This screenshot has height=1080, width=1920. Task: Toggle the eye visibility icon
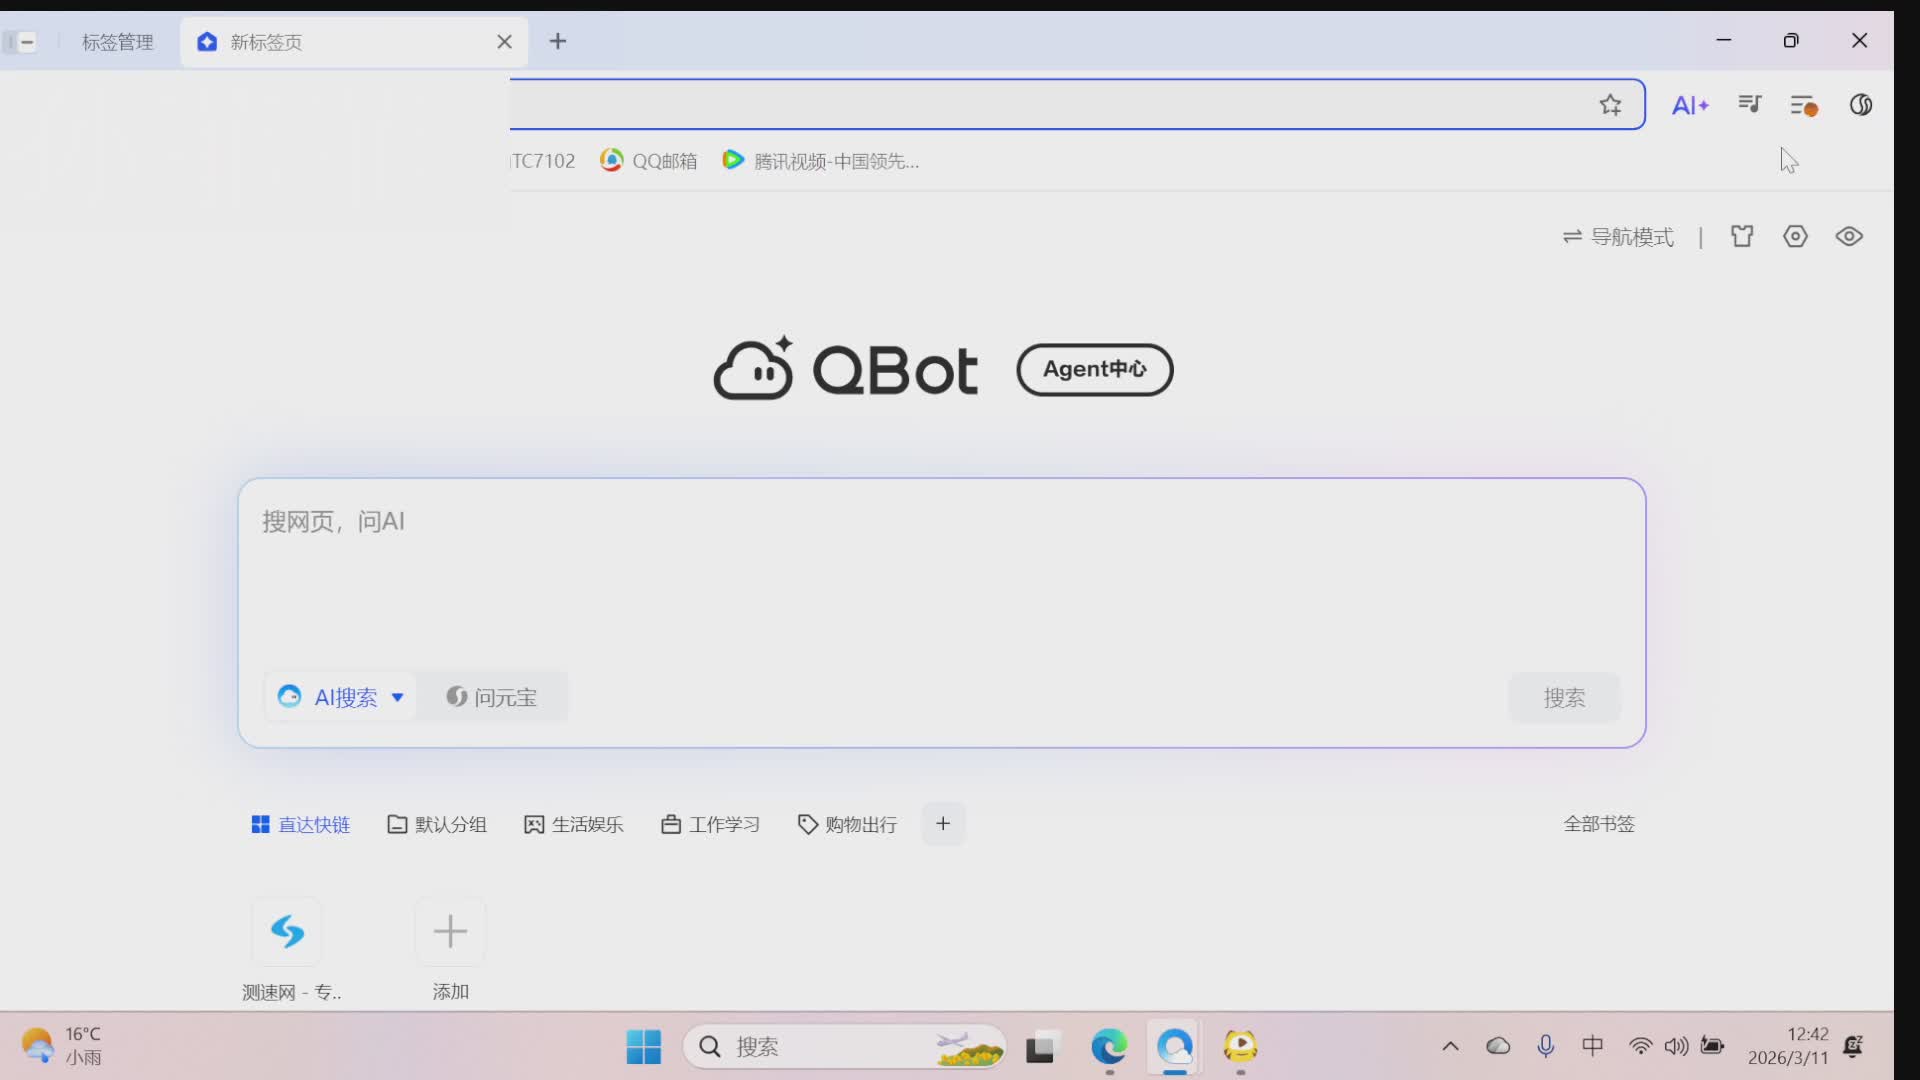click(x=1848, y=237)
